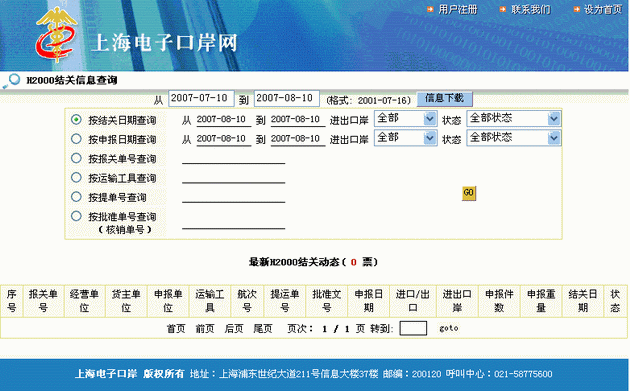Click the 批准文号 column header
This screenshot has width=630, height=391.
pos(327,301)
